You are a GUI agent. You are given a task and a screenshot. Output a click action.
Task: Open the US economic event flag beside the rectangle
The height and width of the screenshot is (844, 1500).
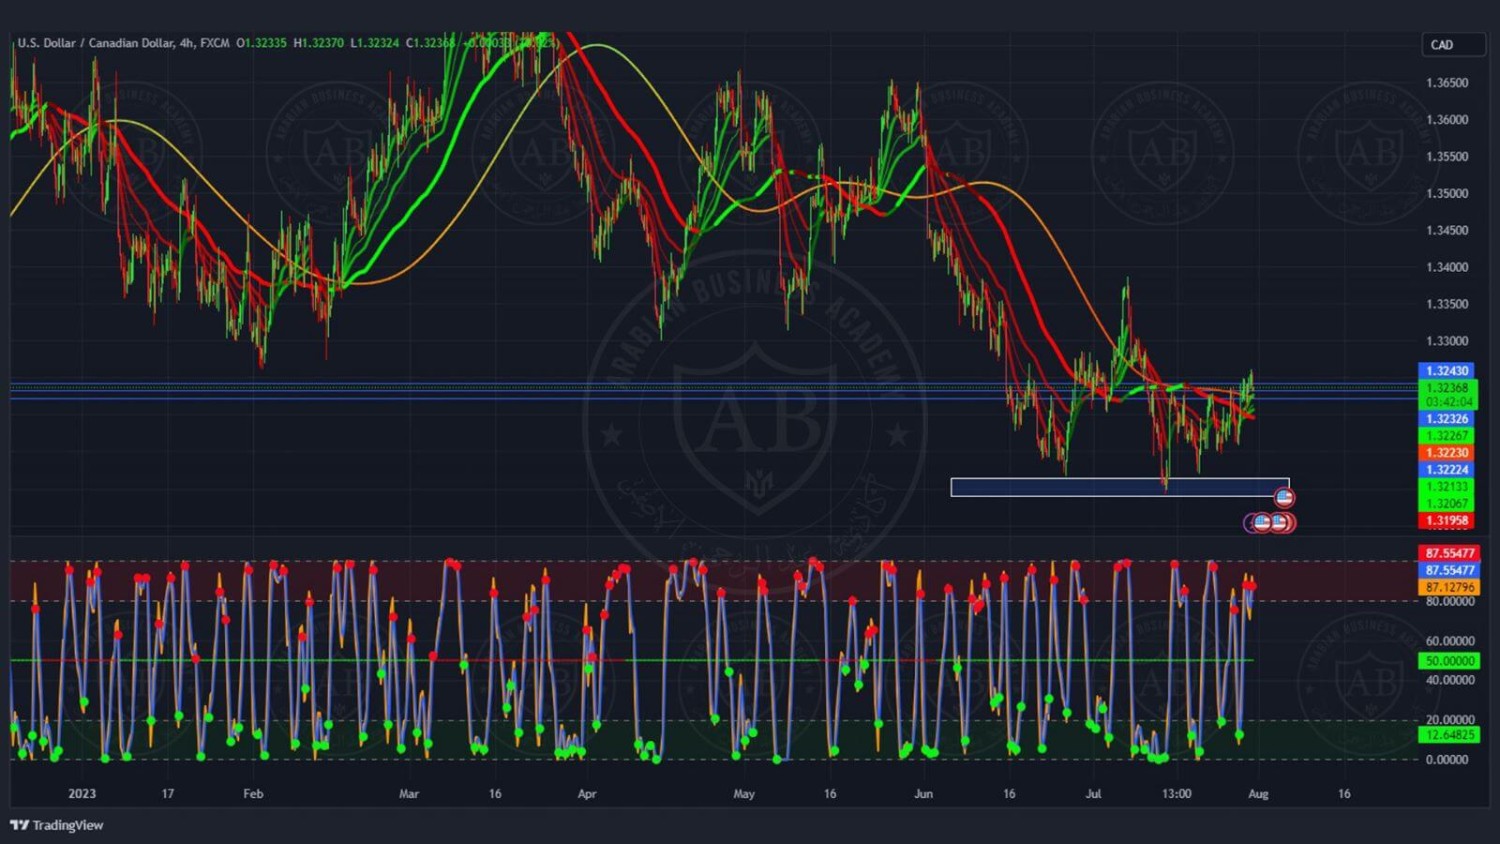tap(1284, 497)
